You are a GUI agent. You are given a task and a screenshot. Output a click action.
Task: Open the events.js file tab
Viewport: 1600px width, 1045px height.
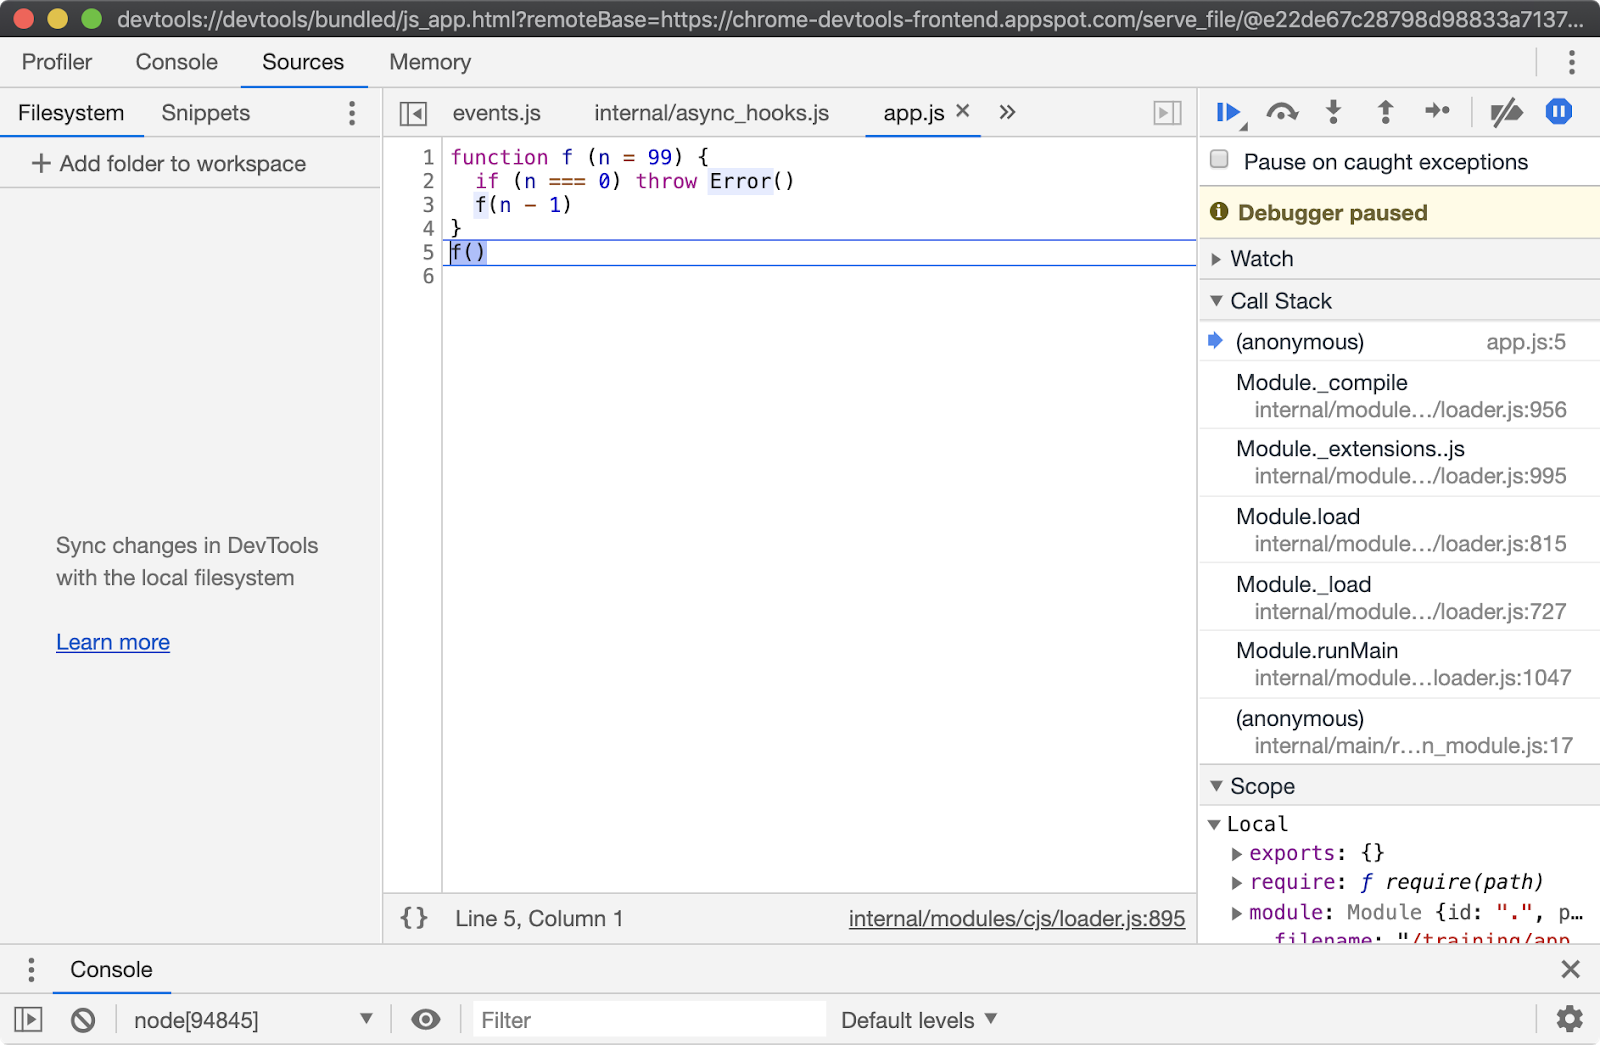point(497,113)
